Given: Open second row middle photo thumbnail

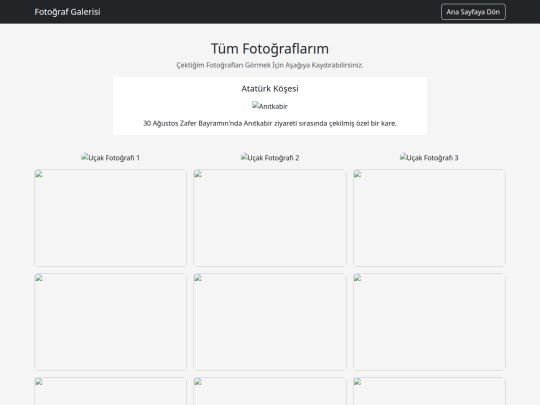Looking at the screenshot, I should tap(270, 322).
